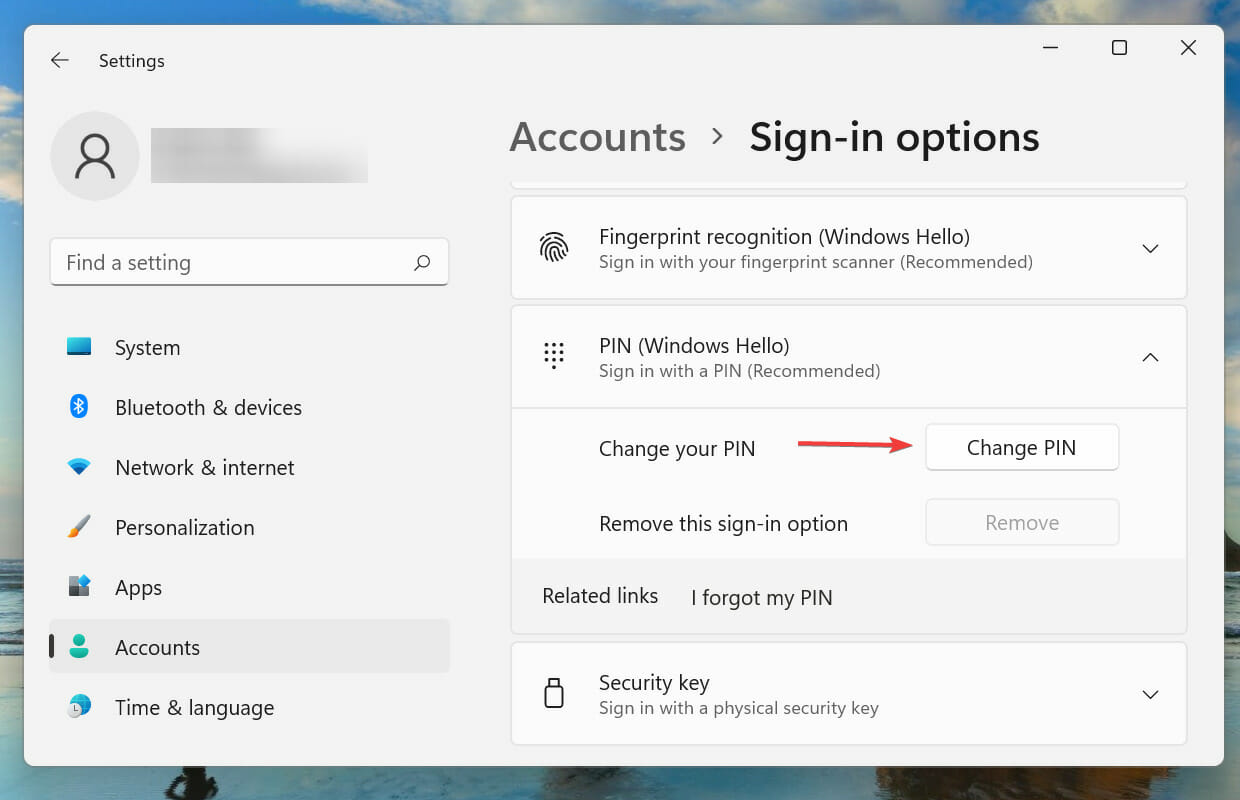Click the Bluetooth icon in sidebar

coord(79,407)
